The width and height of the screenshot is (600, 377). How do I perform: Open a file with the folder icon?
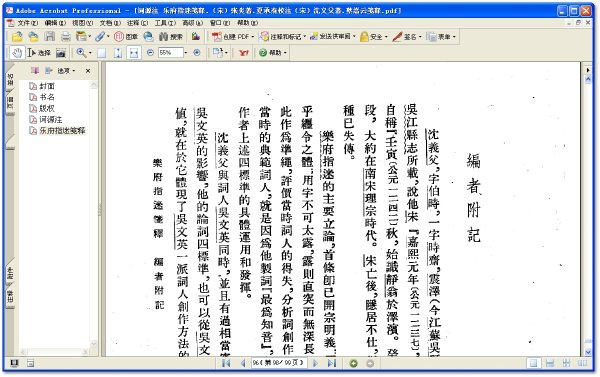click(x=17, y=37)
